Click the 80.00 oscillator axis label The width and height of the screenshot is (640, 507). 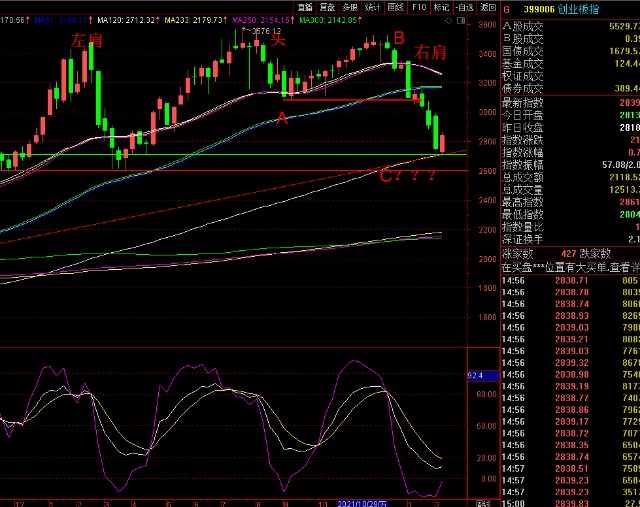pyautogui.click(x=486, y=394)
